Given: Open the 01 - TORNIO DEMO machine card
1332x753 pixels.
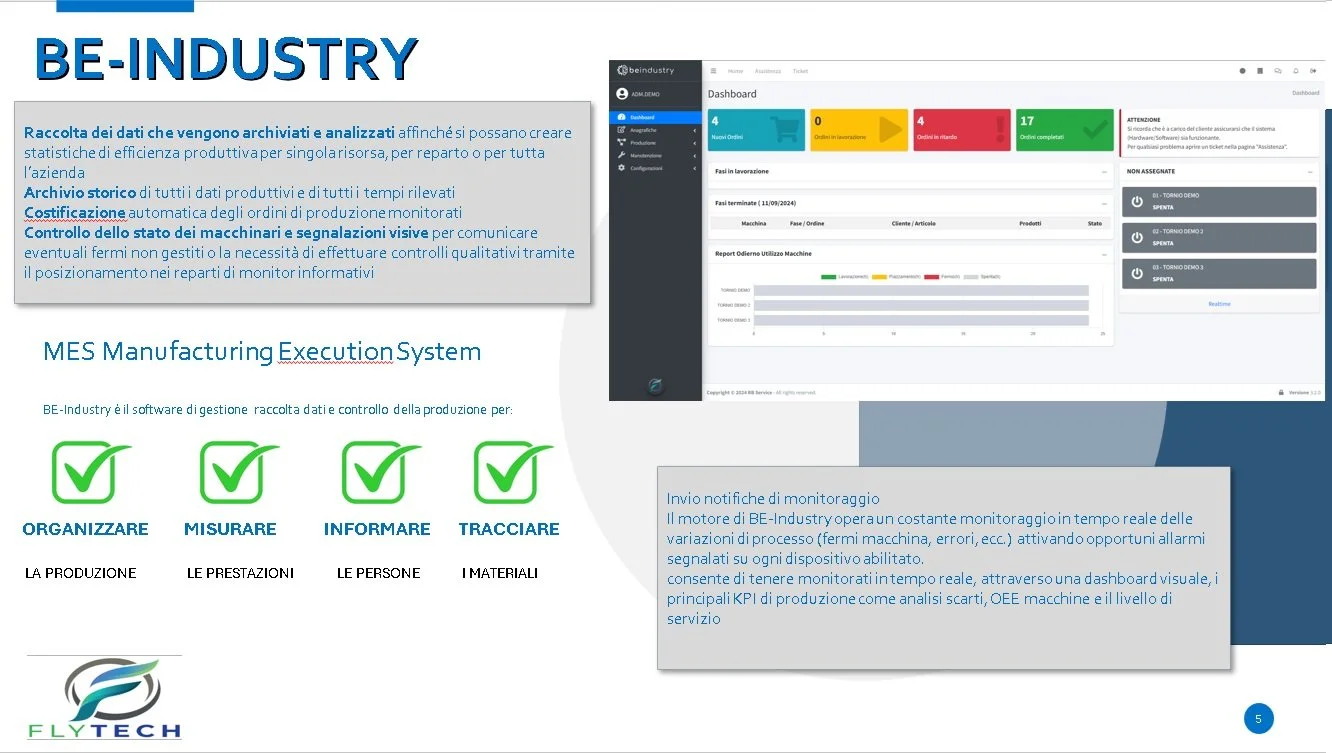Looking at the screenshot, I should 1219,201.
